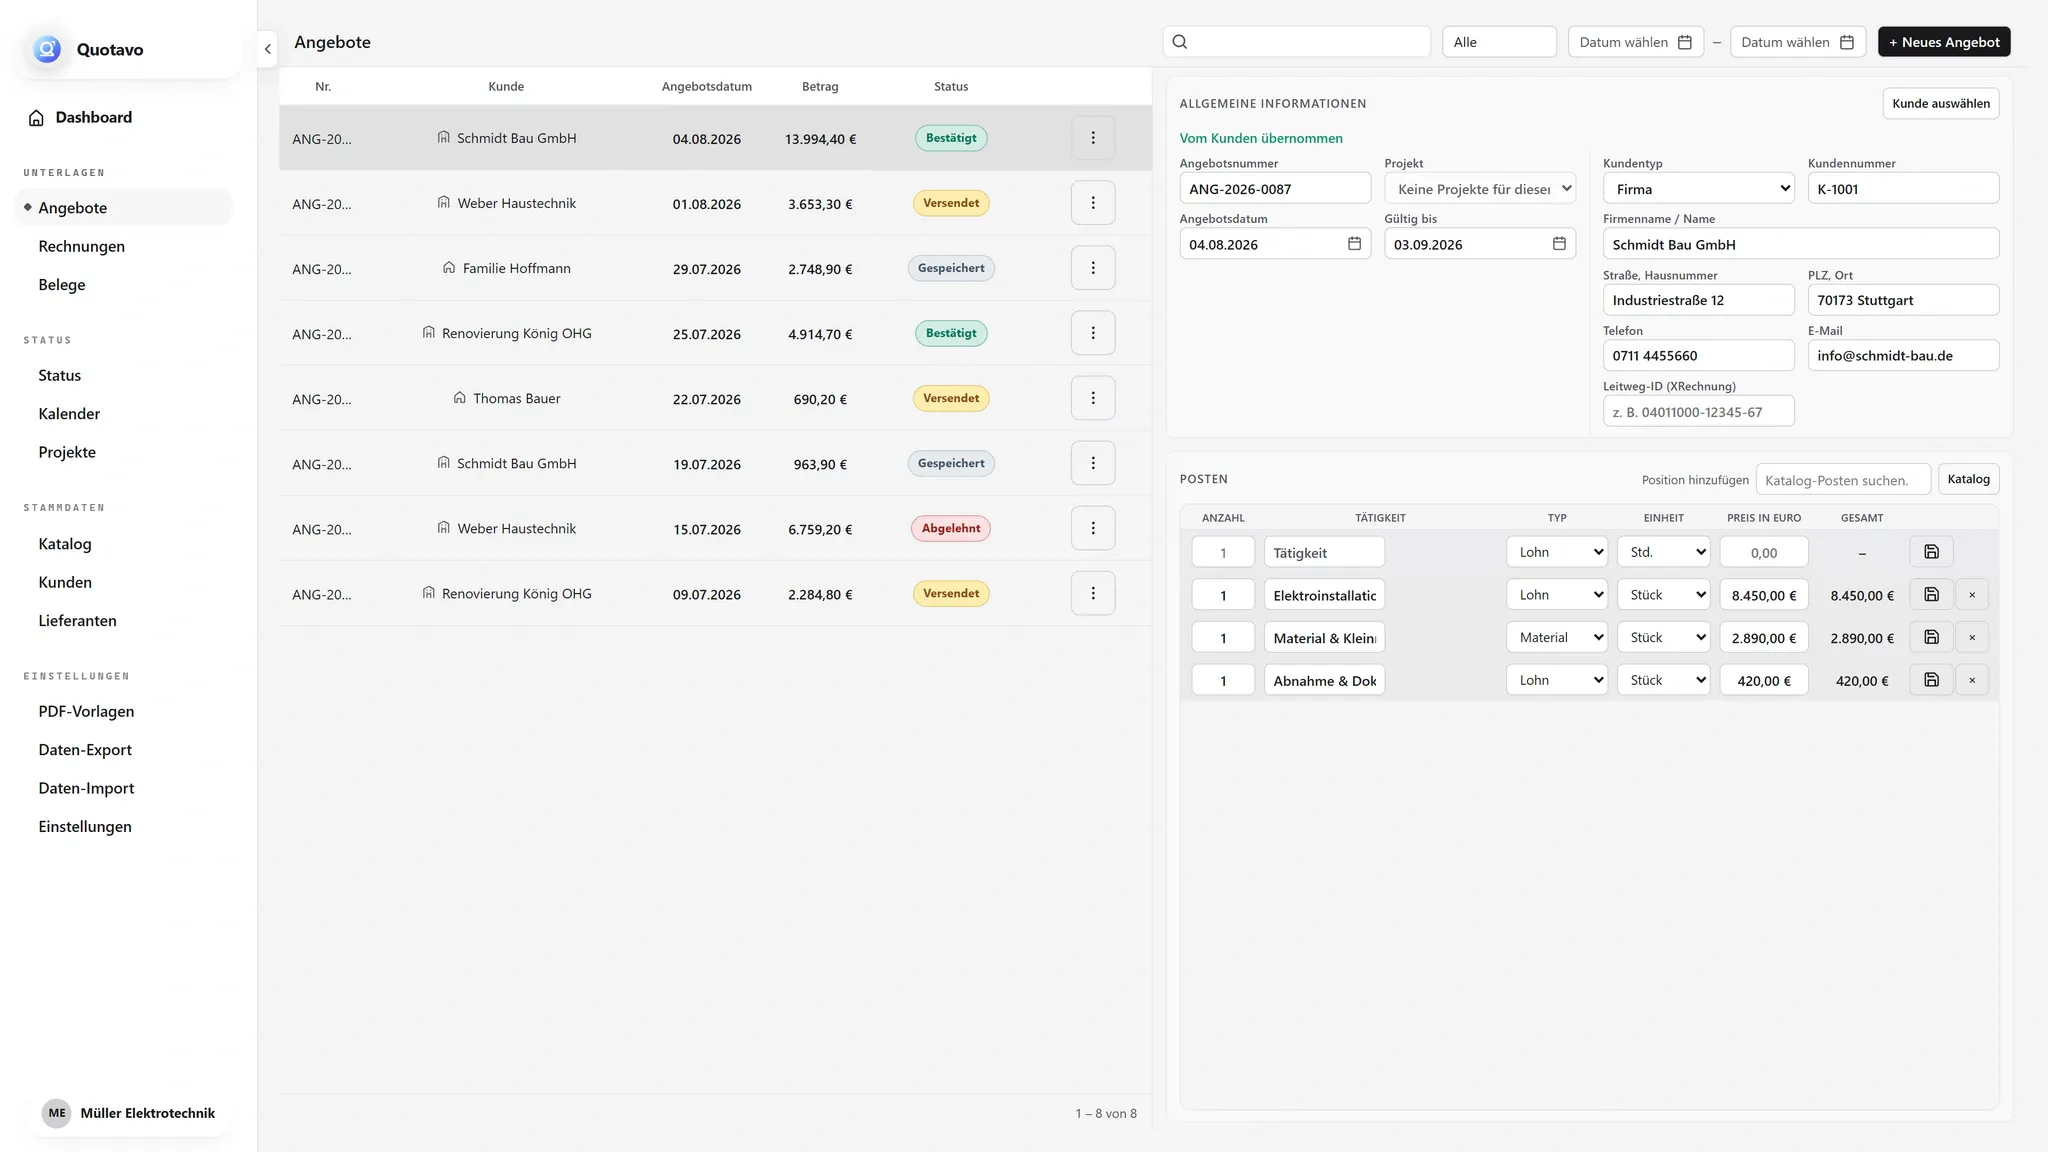Open the Kundentyp Firma dropdown
This screenshot has height=1152, width=2048.
click(1699, 188)
